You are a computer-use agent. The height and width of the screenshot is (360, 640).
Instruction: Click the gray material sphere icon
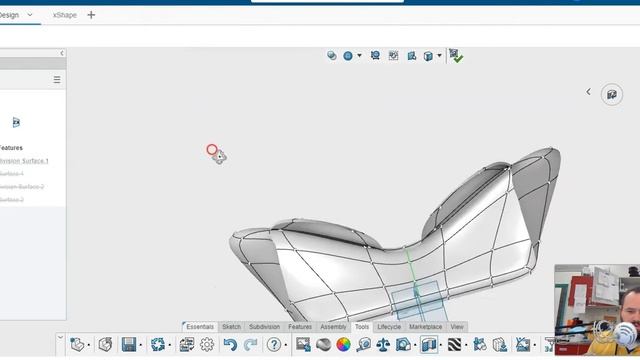(x=324, y=344)
